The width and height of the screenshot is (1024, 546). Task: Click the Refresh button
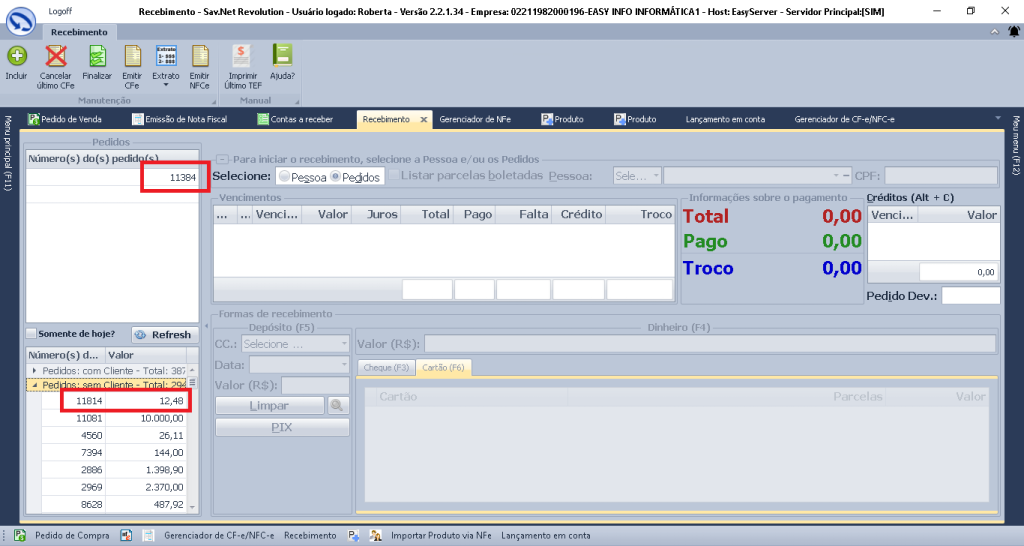click(x=163, y=334)
